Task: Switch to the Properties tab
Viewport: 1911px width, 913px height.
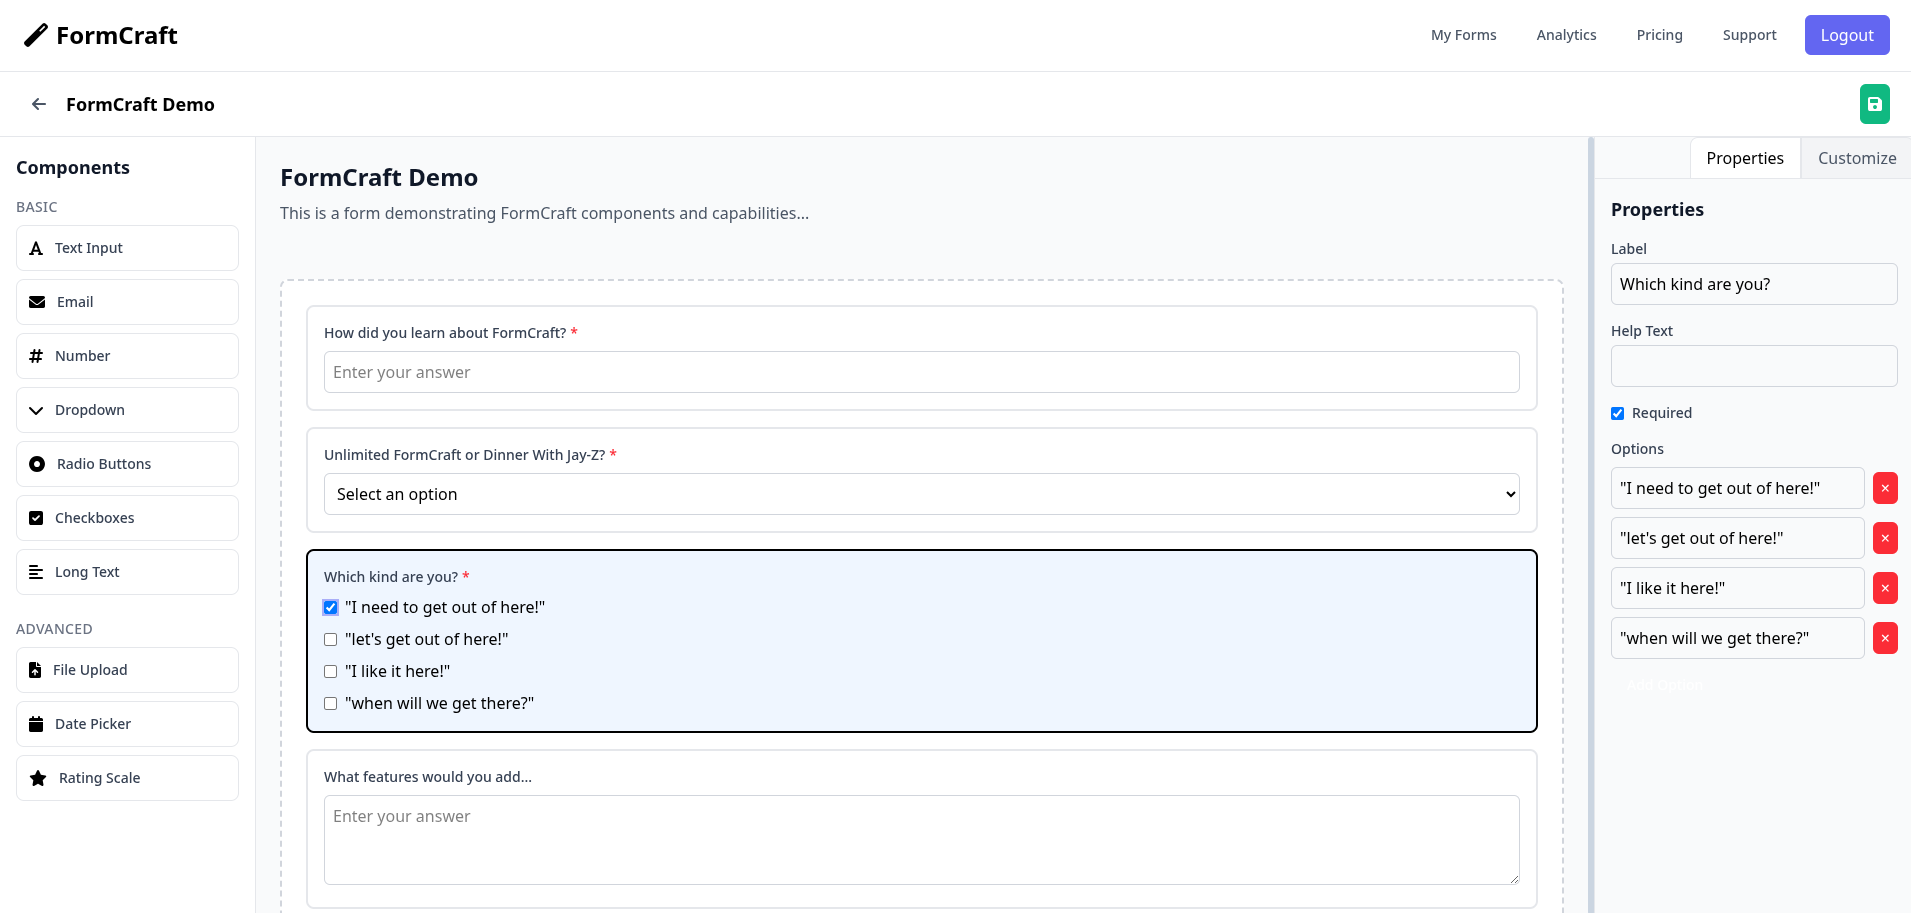Action: 1745,158
